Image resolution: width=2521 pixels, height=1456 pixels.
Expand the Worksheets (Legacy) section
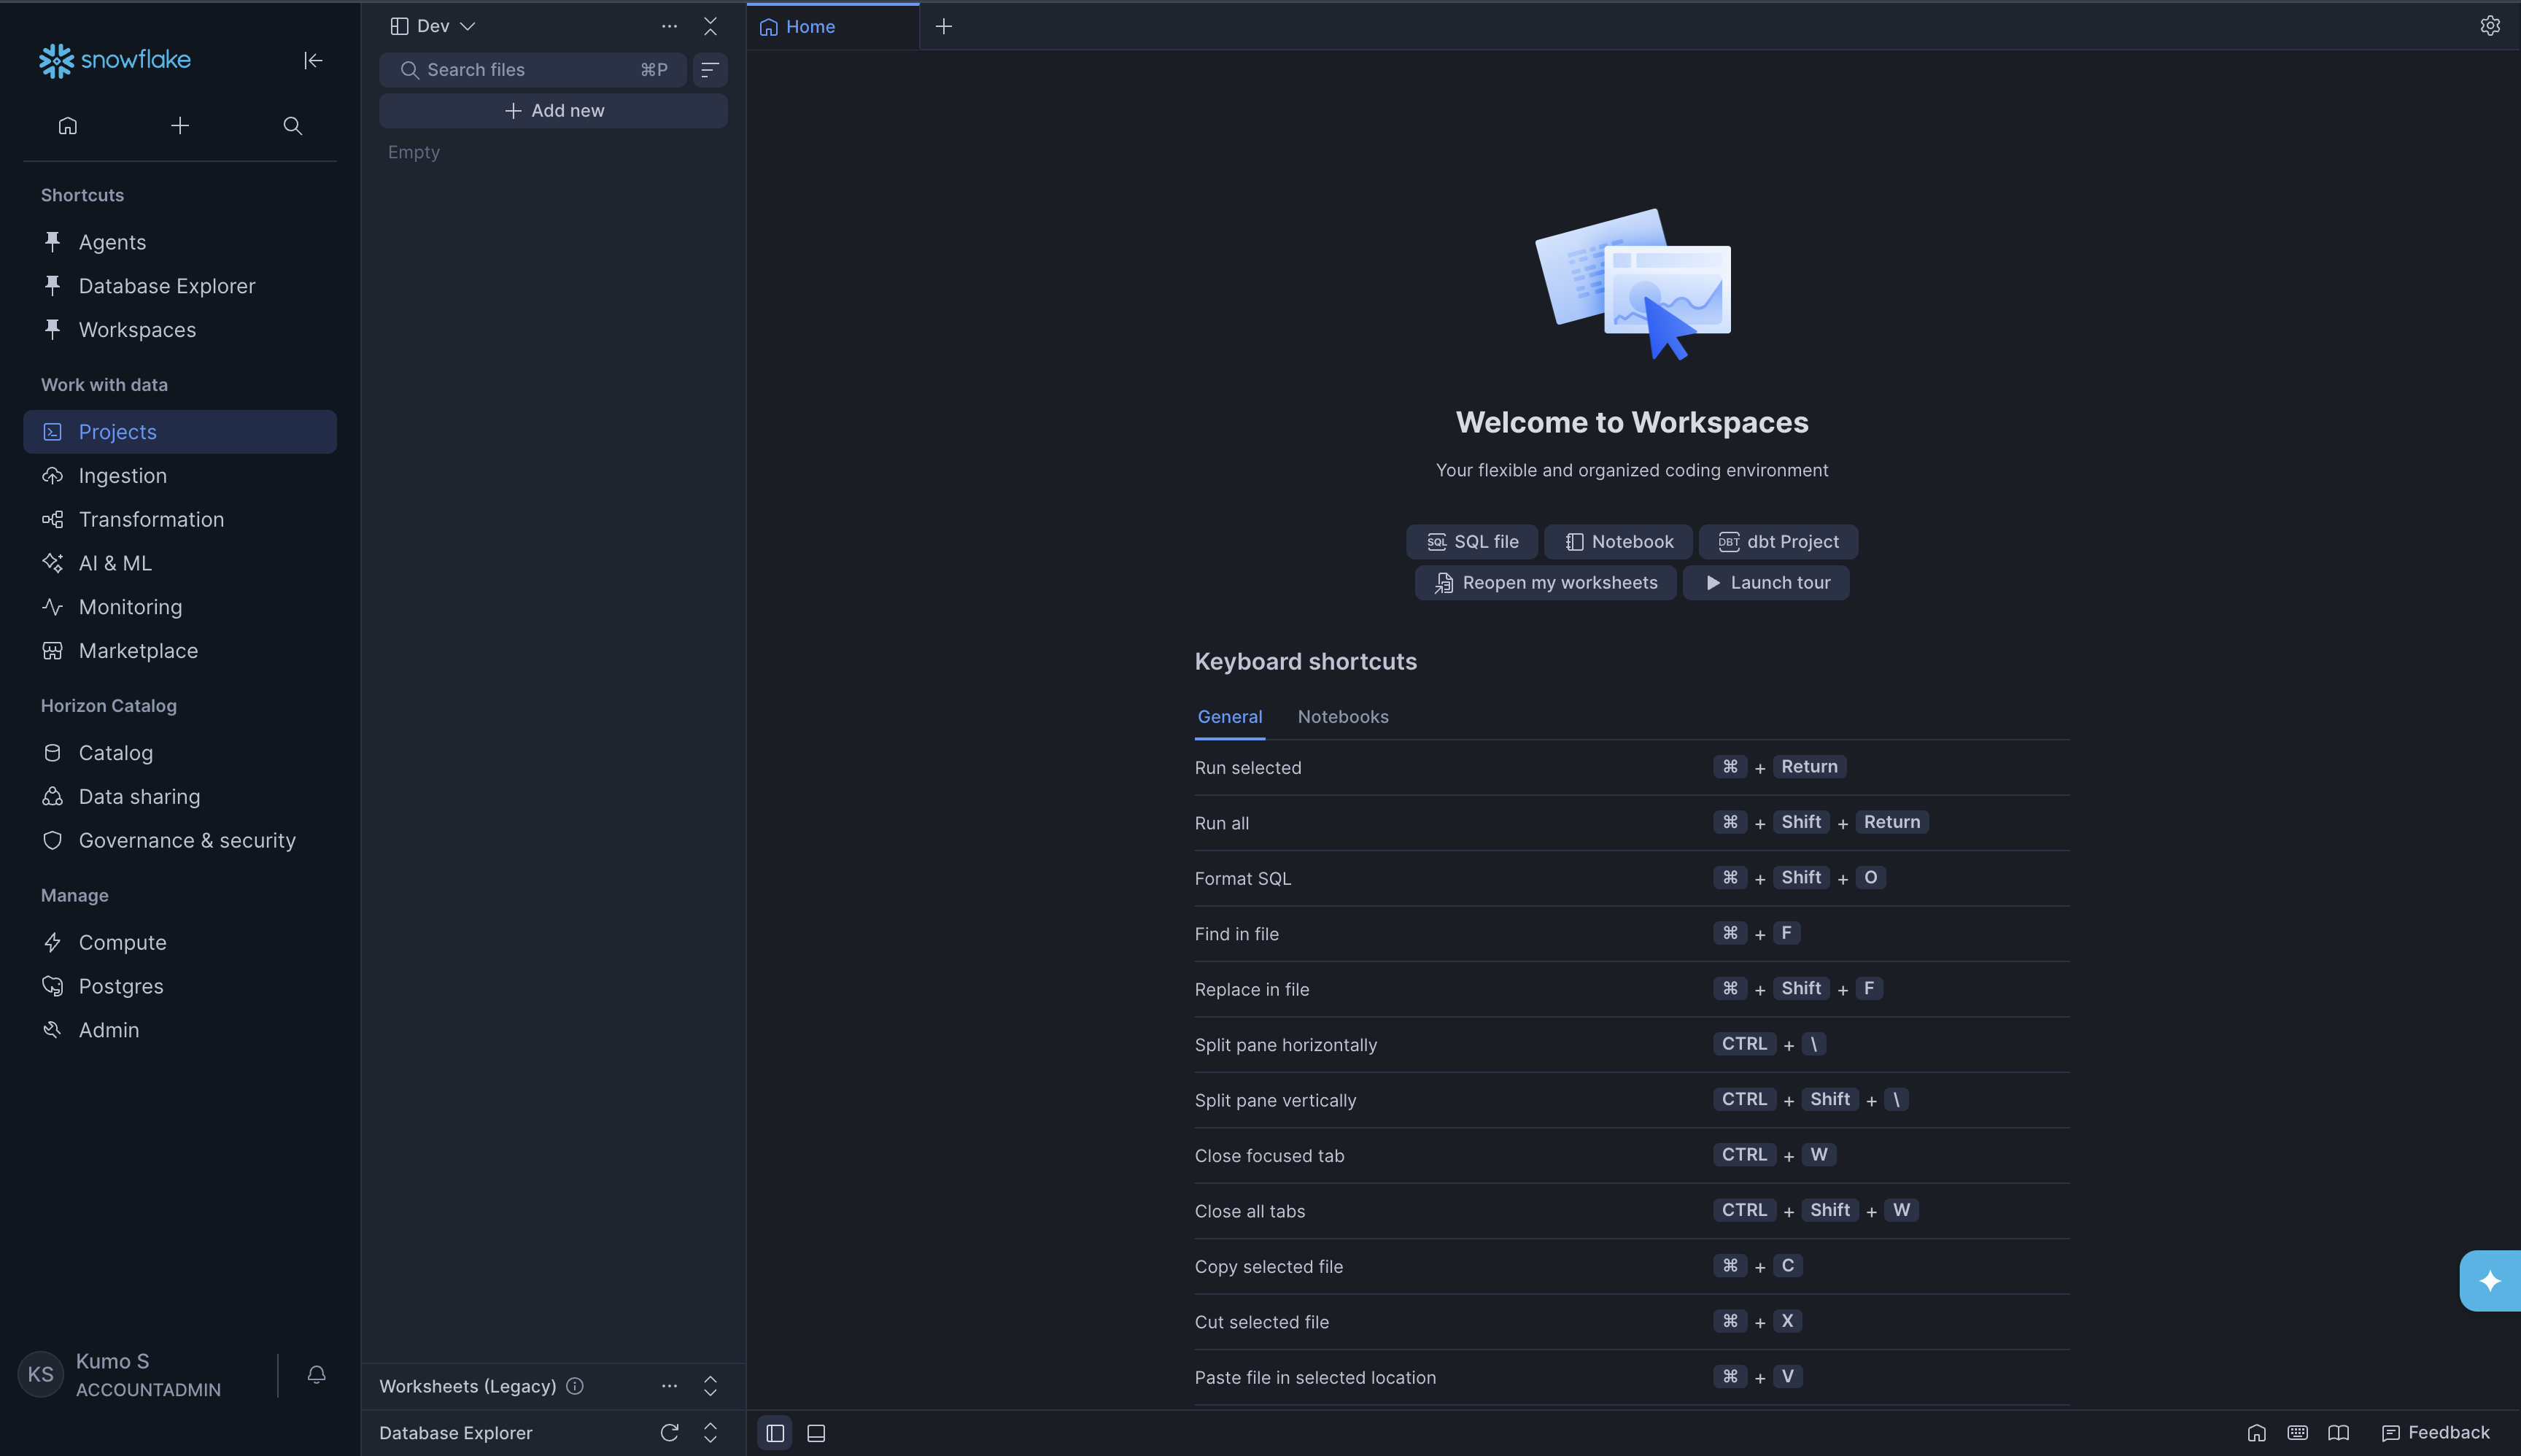coord(710,1386)
